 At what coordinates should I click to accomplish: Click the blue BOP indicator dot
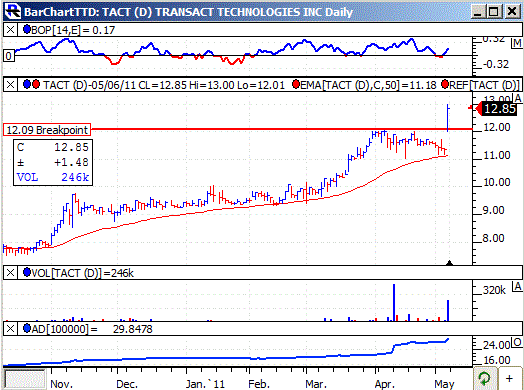27,30
